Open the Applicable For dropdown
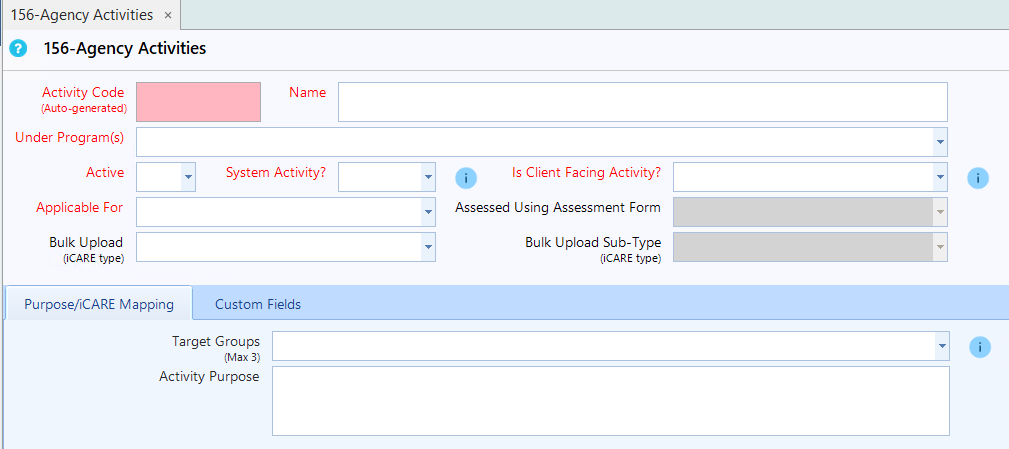The height and width of the screenshot is (449, 1009). tap(428, 212)
